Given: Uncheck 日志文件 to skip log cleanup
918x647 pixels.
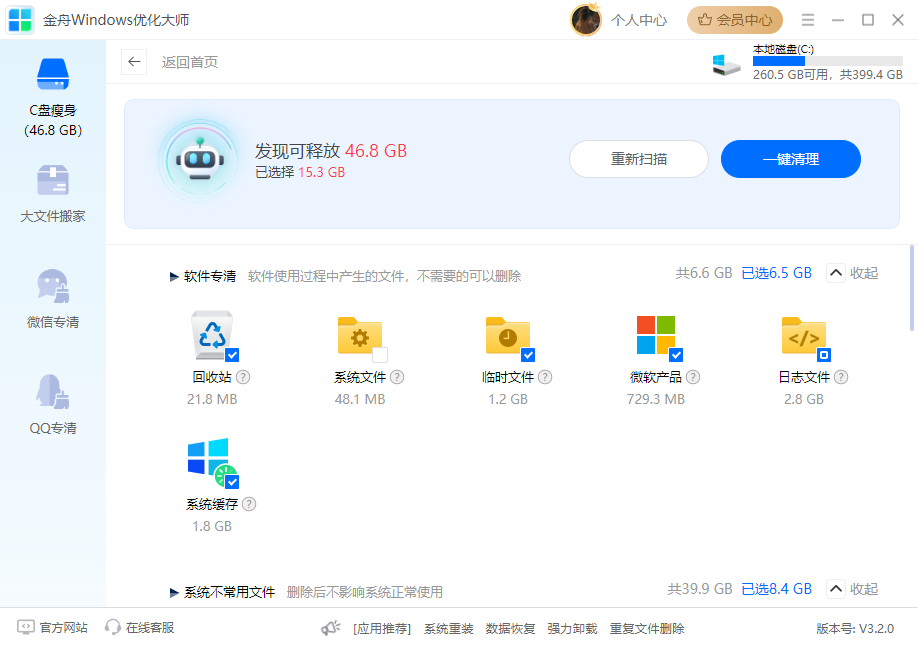Looking at the screenshot, I should pyautogui.click(x=822, y=355).
